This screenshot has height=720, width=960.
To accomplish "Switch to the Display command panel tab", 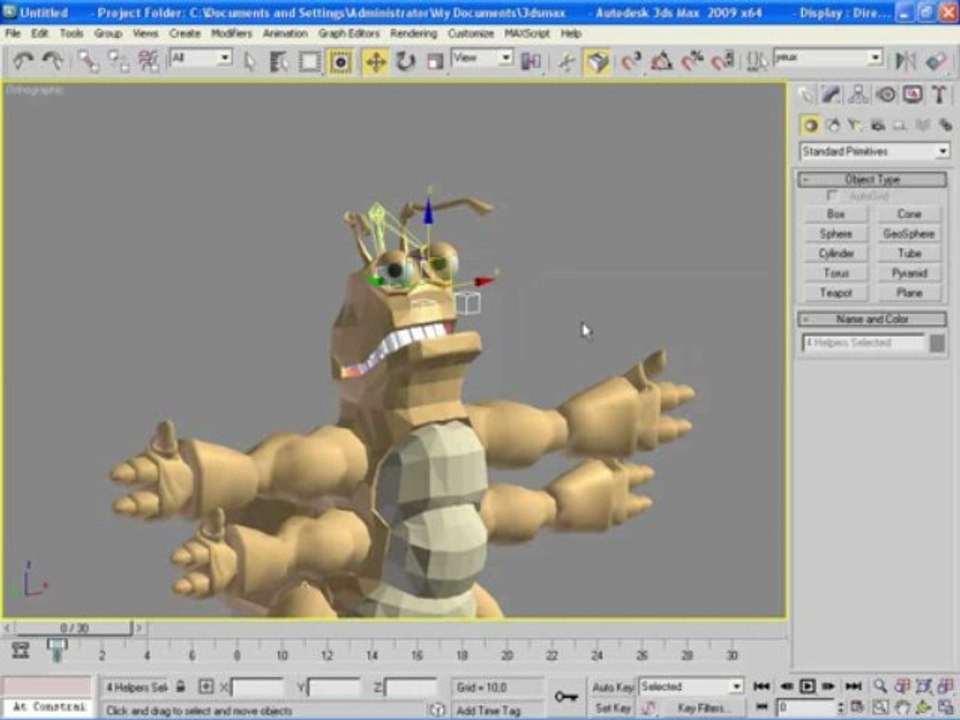I will coord(913,94).
